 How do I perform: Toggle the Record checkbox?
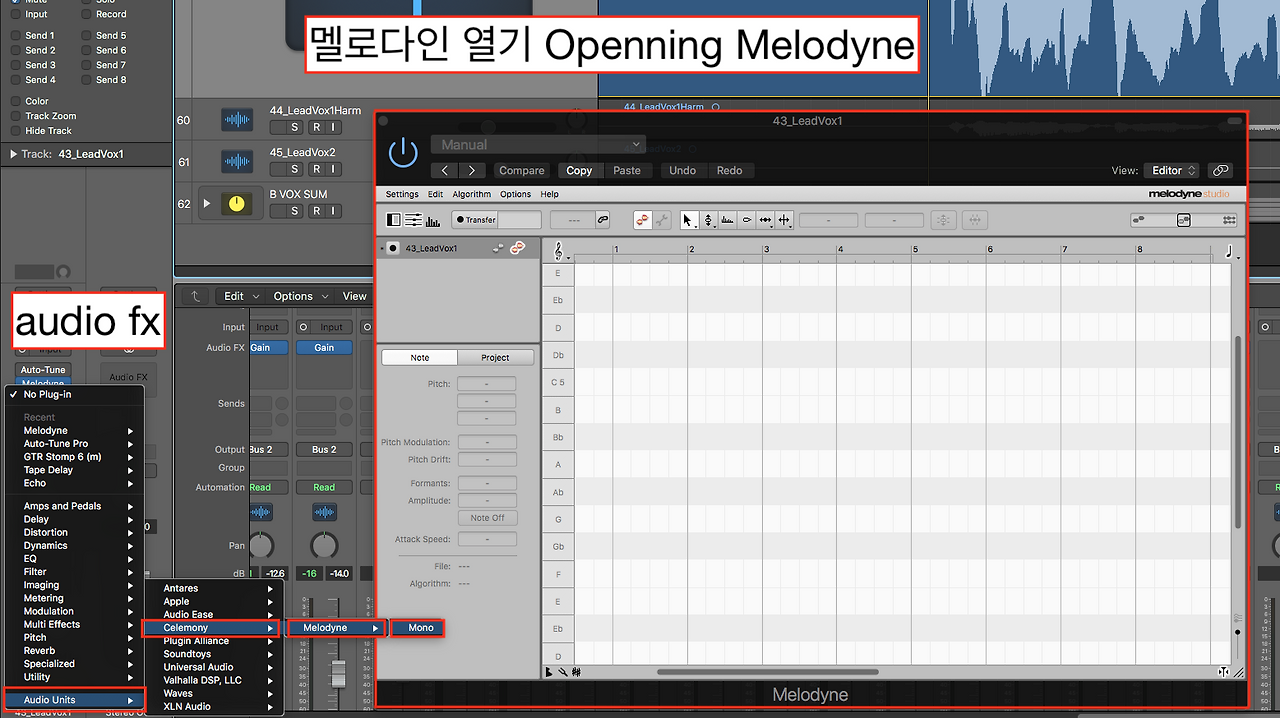(x=85, y=15)
